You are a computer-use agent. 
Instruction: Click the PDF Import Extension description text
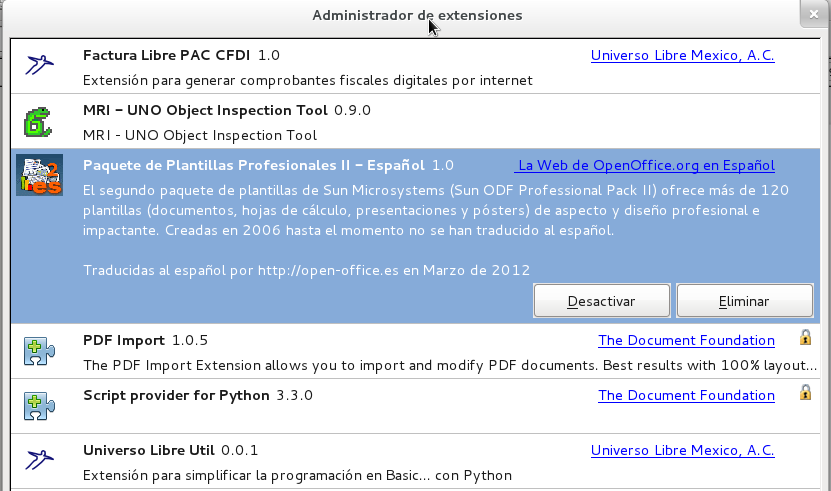(x=450, y=365)
